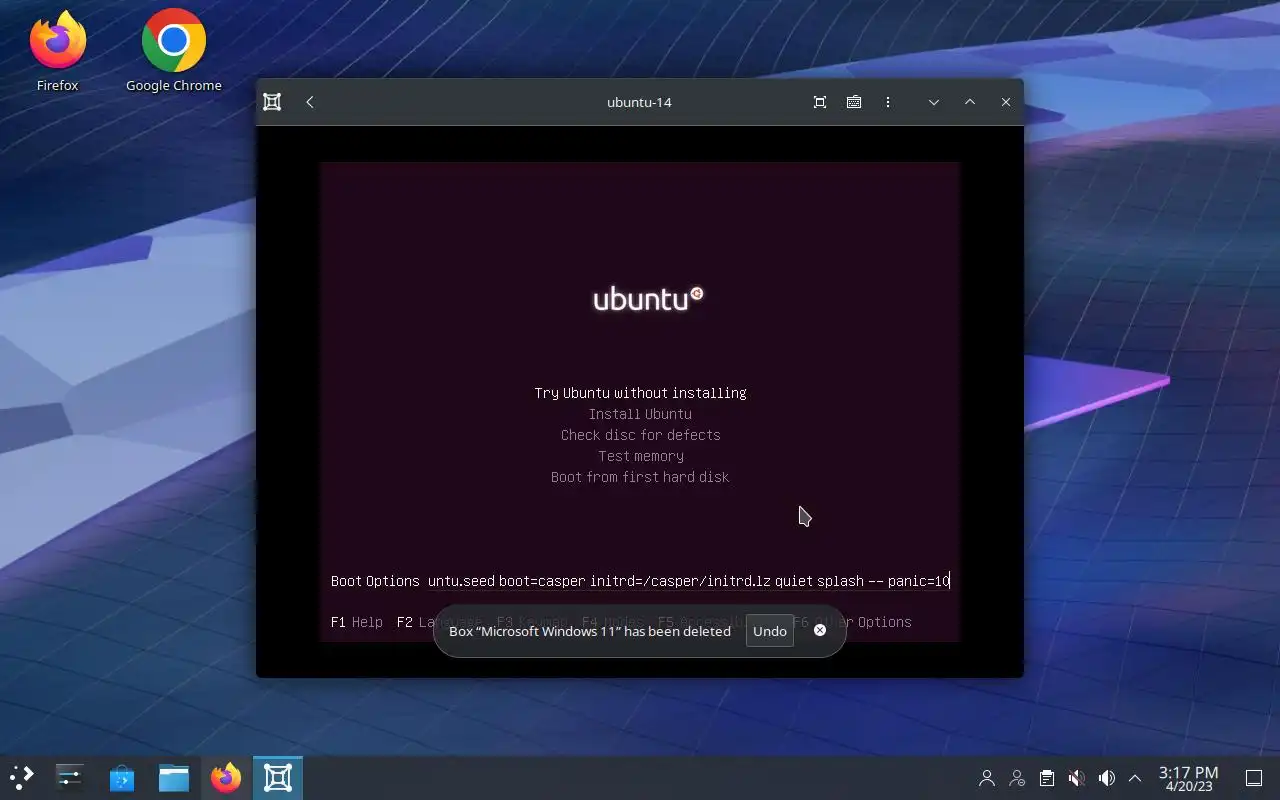Open the audio volume tray icon
Screen dimensions: 1280x800
pyautogui.click(x=1106, y=778)
